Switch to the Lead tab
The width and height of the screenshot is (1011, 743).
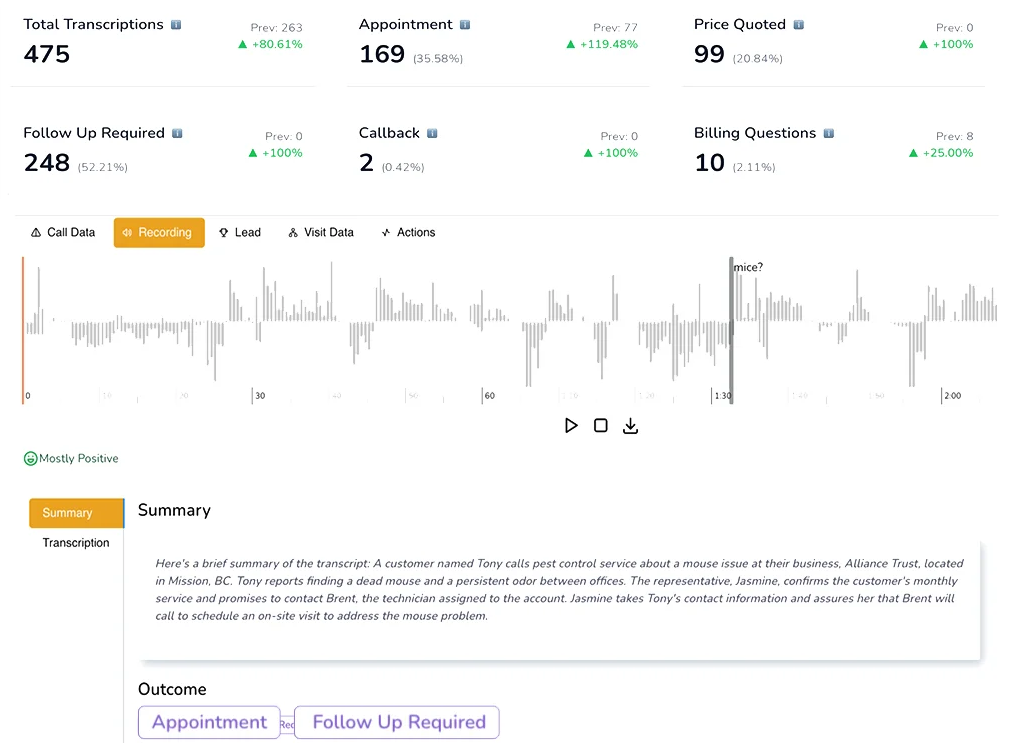(240, 232)
